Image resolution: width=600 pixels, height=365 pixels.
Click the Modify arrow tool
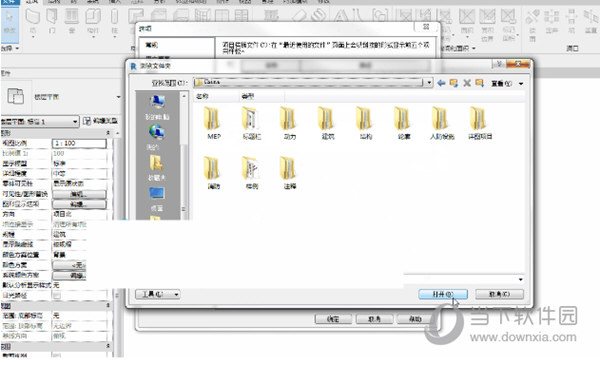[10, 22]
